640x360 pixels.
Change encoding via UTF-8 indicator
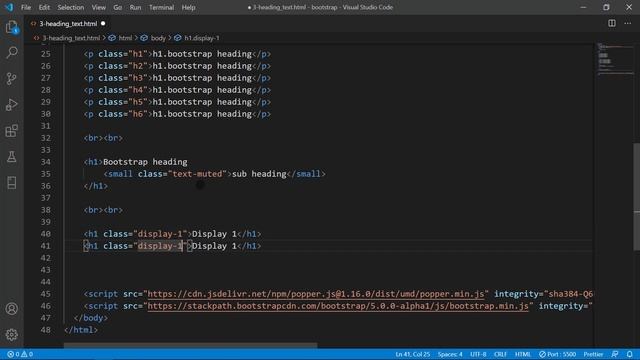click(x=478, y=354)
